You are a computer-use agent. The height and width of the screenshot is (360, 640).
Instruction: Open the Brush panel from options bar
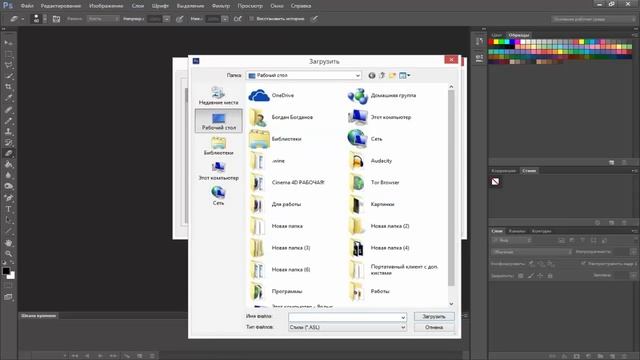click(56, 19)
